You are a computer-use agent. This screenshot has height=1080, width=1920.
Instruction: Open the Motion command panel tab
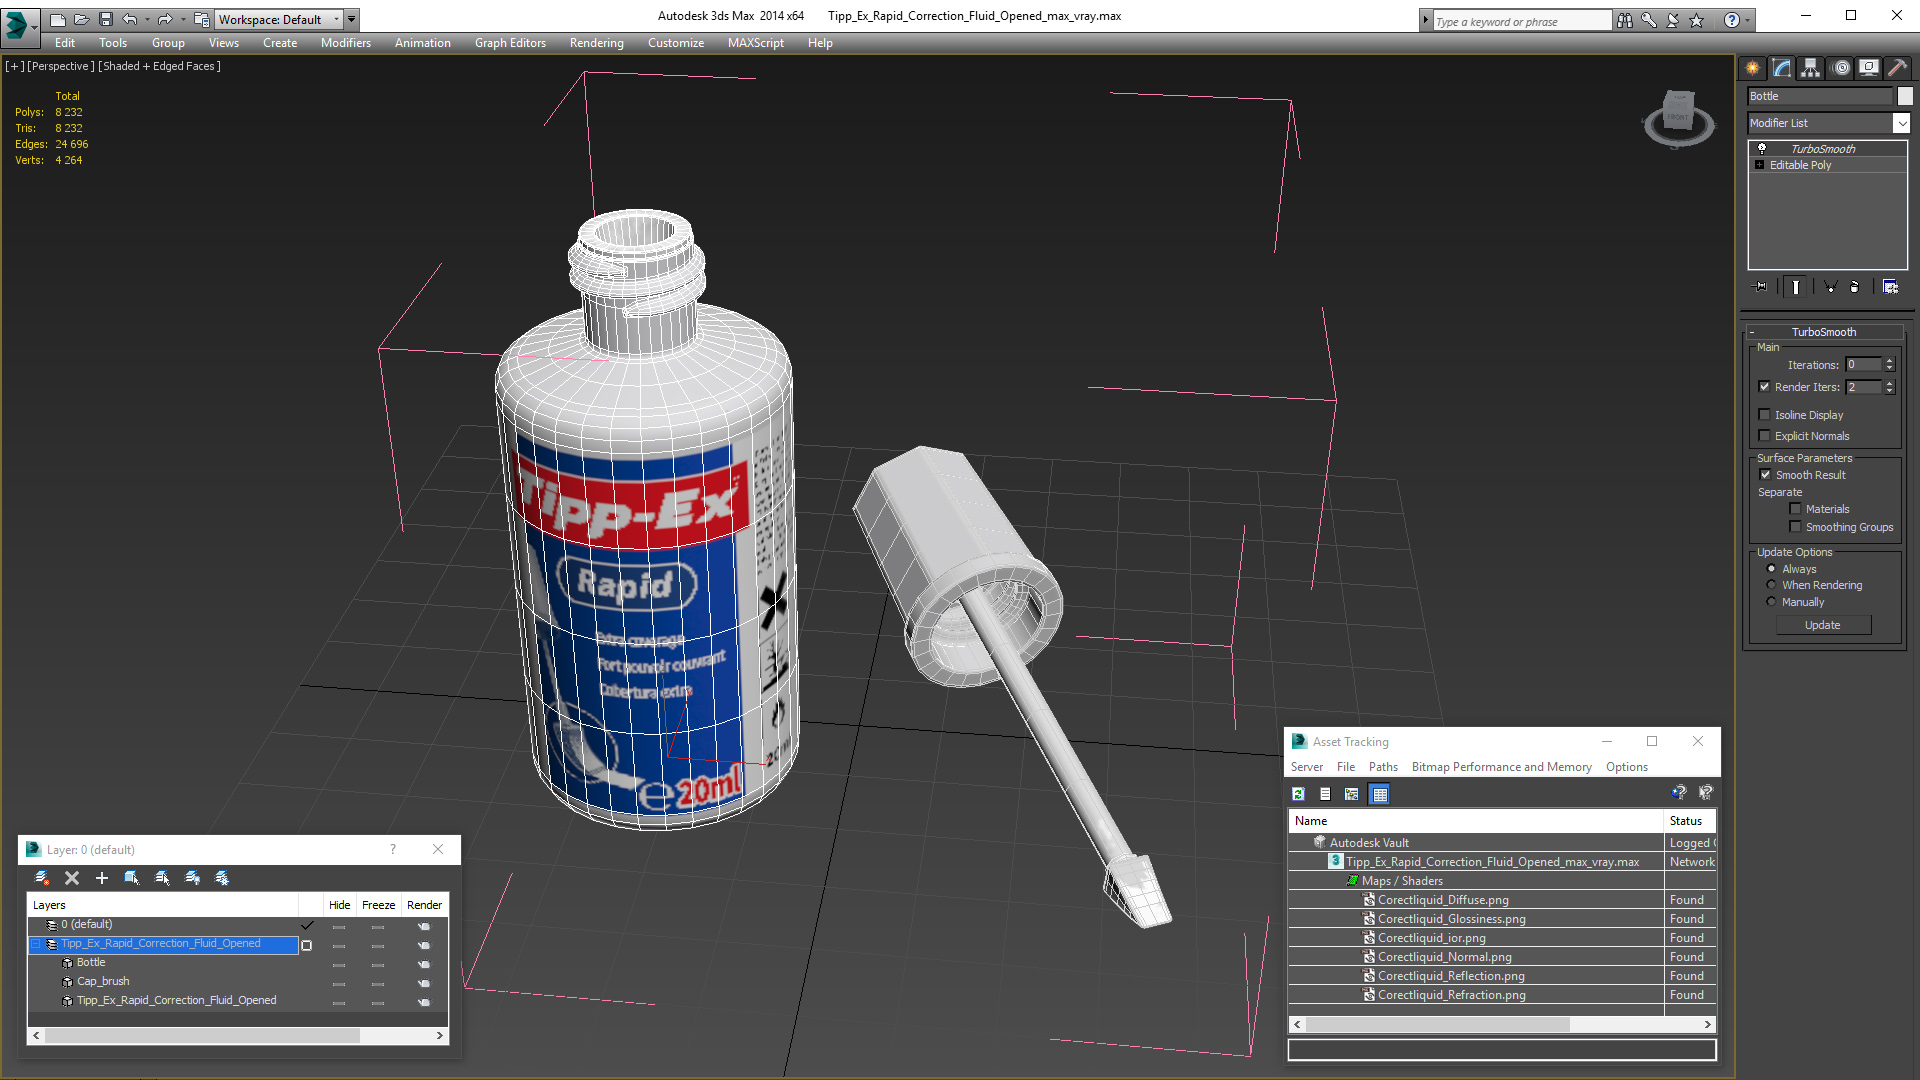coord(1841,68)
